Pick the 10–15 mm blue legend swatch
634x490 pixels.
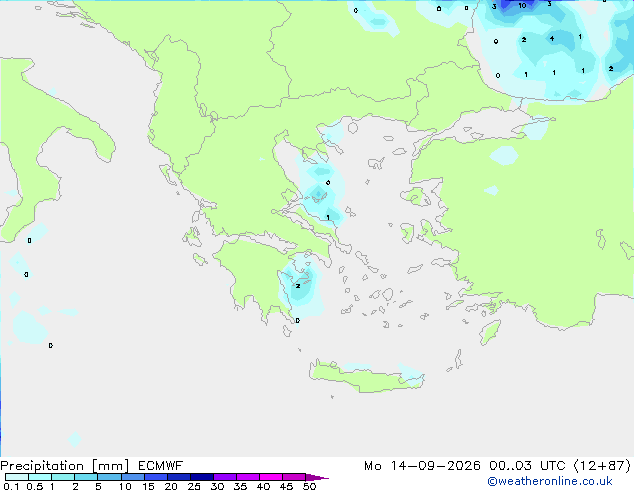point(133,477)
